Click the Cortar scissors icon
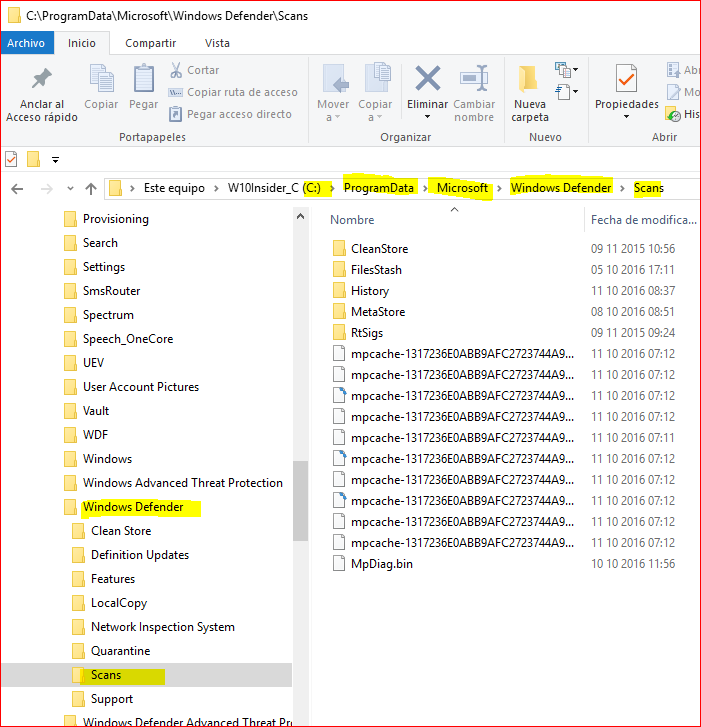The height and width of the screenshot is (727, 701). point(176,70)
